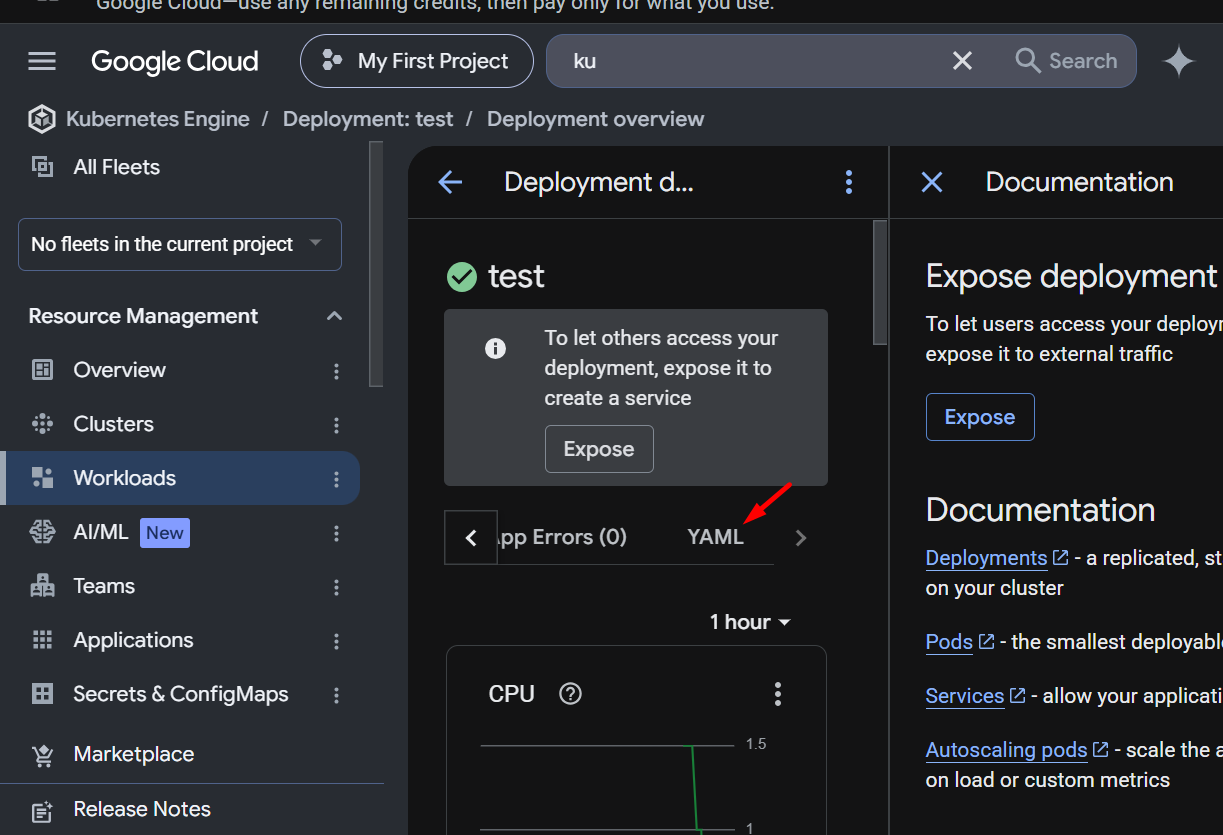Open Overview in the sidebar

(x=119, y=370)
